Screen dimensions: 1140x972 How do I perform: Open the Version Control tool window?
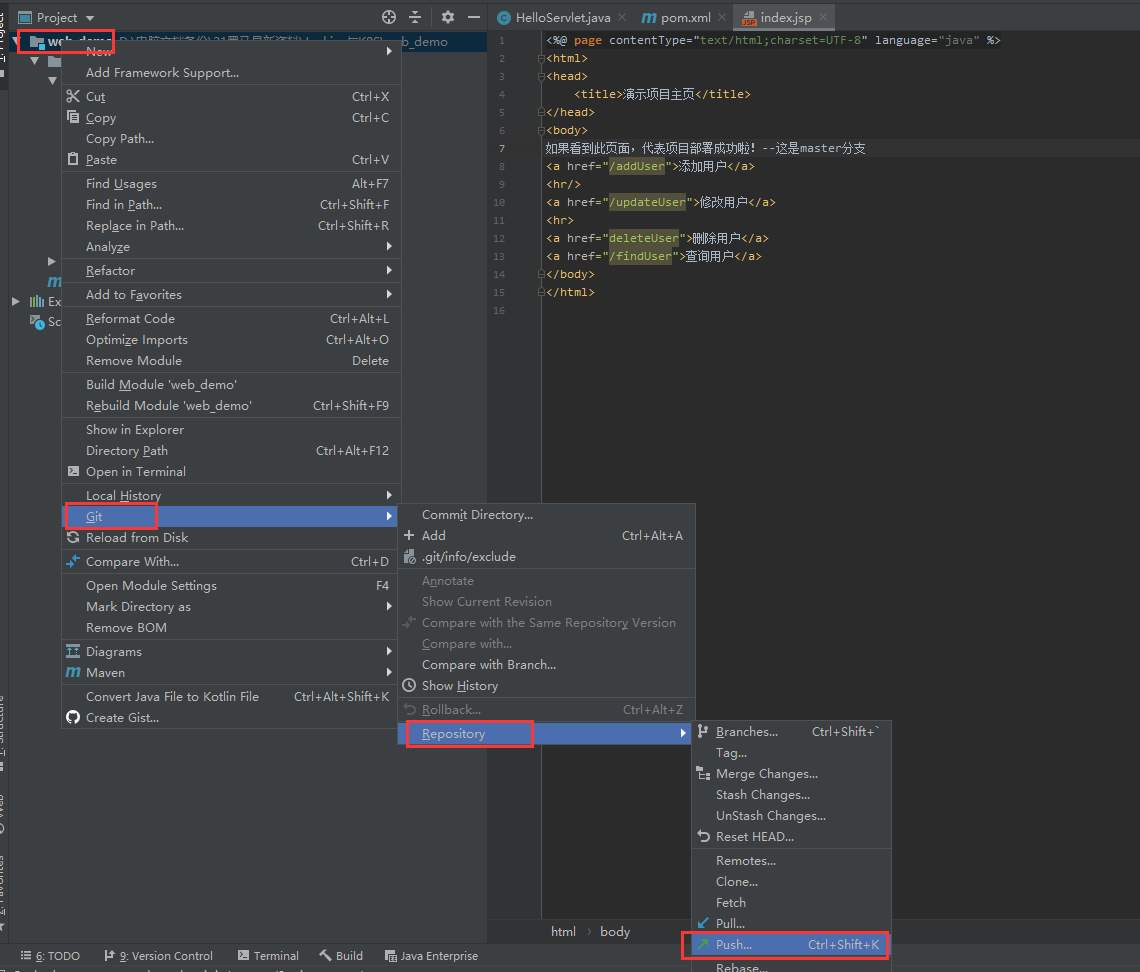tap(158, 955)
